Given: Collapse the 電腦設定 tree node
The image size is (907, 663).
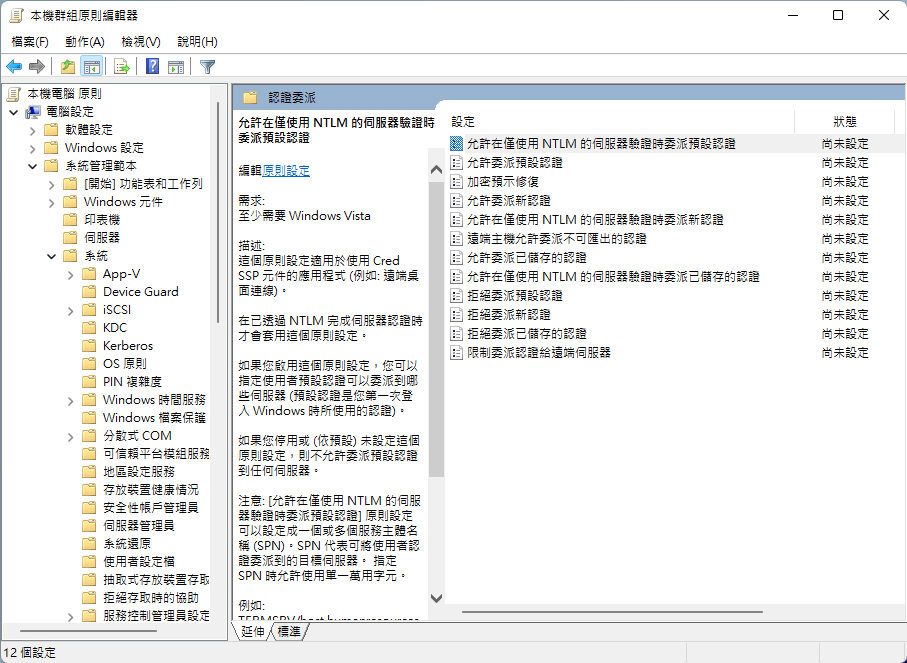Looking at the screenshot, I should point(14,112).
